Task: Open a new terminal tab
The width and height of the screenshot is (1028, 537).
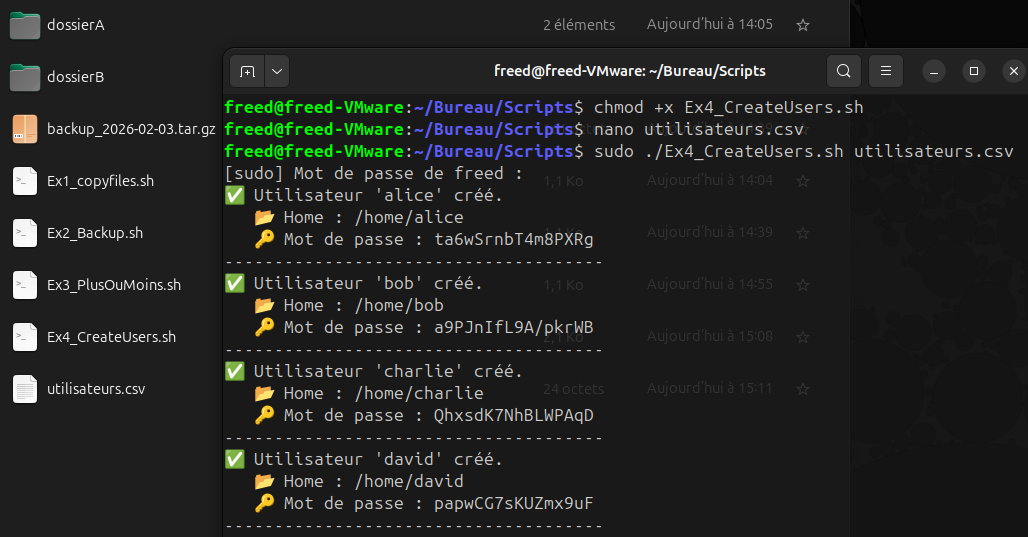Action: tap(247, 71)
